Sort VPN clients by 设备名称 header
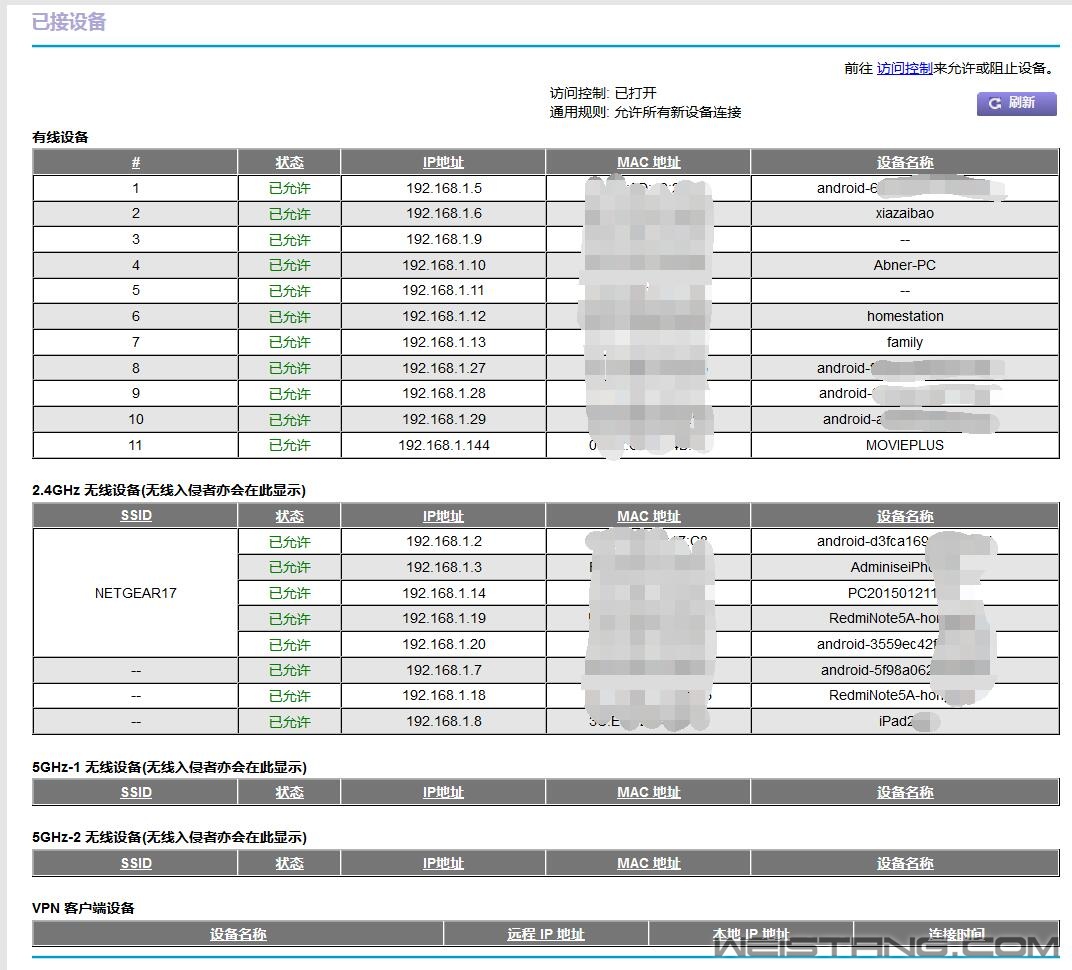The image size is (1072, 970). point(238,934)
